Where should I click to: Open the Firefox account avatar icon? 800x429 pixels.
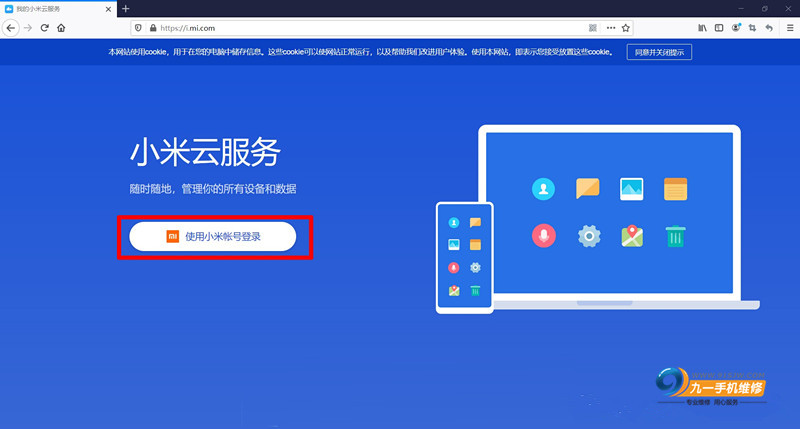(x=736, y=28)
